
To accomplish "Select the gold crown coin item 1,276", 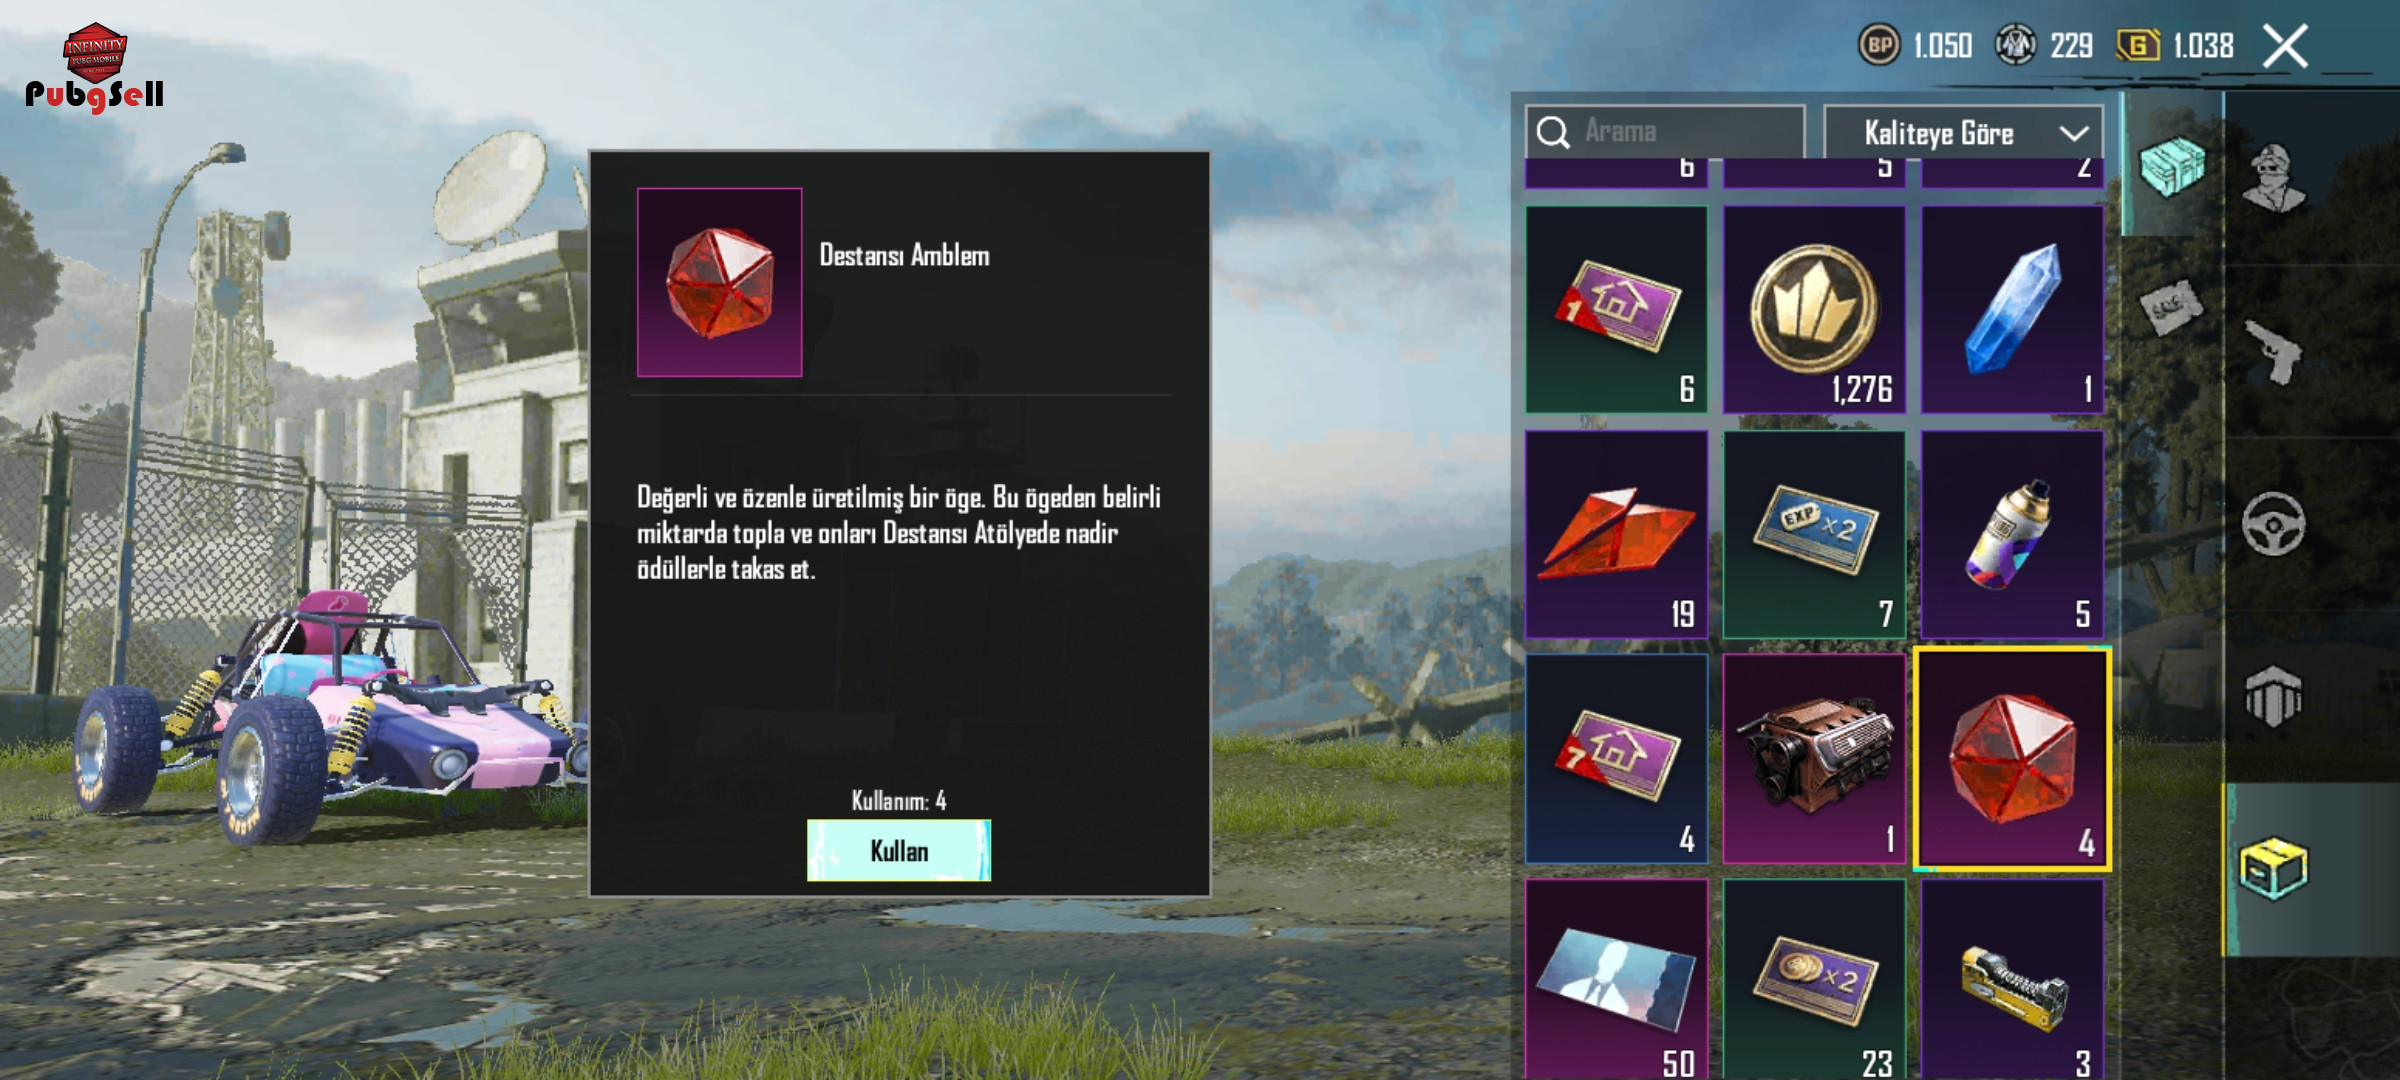I will [x=1814, y=309].
